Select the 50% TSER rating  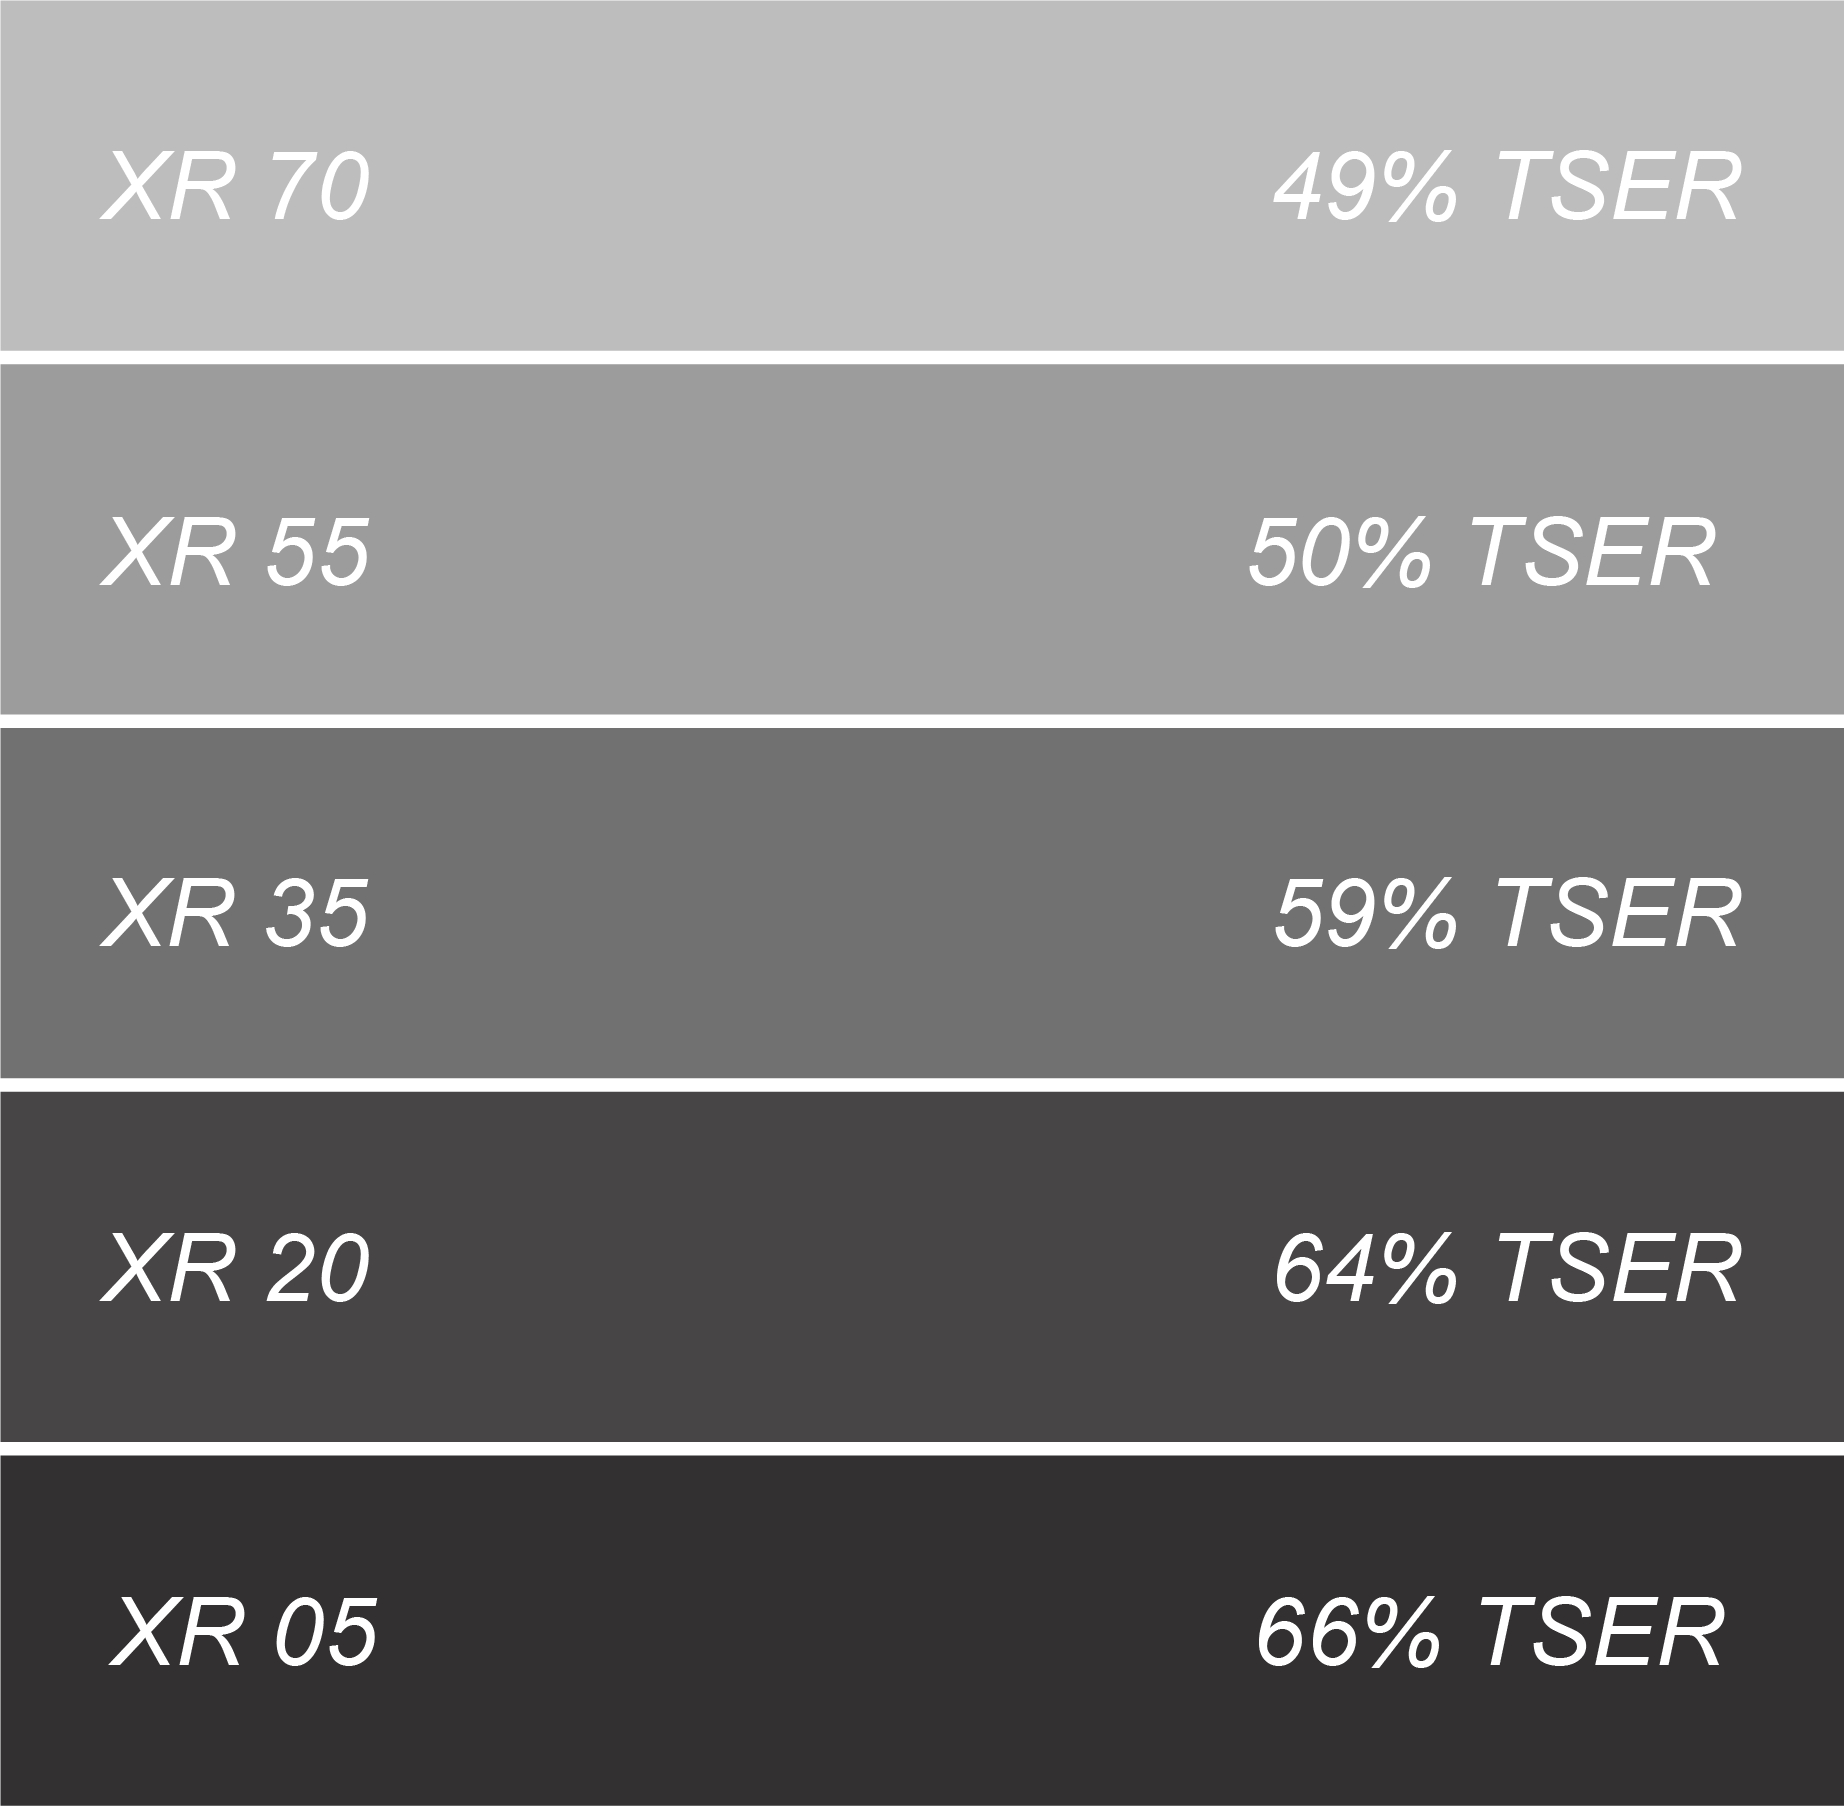coord(1482,552)
